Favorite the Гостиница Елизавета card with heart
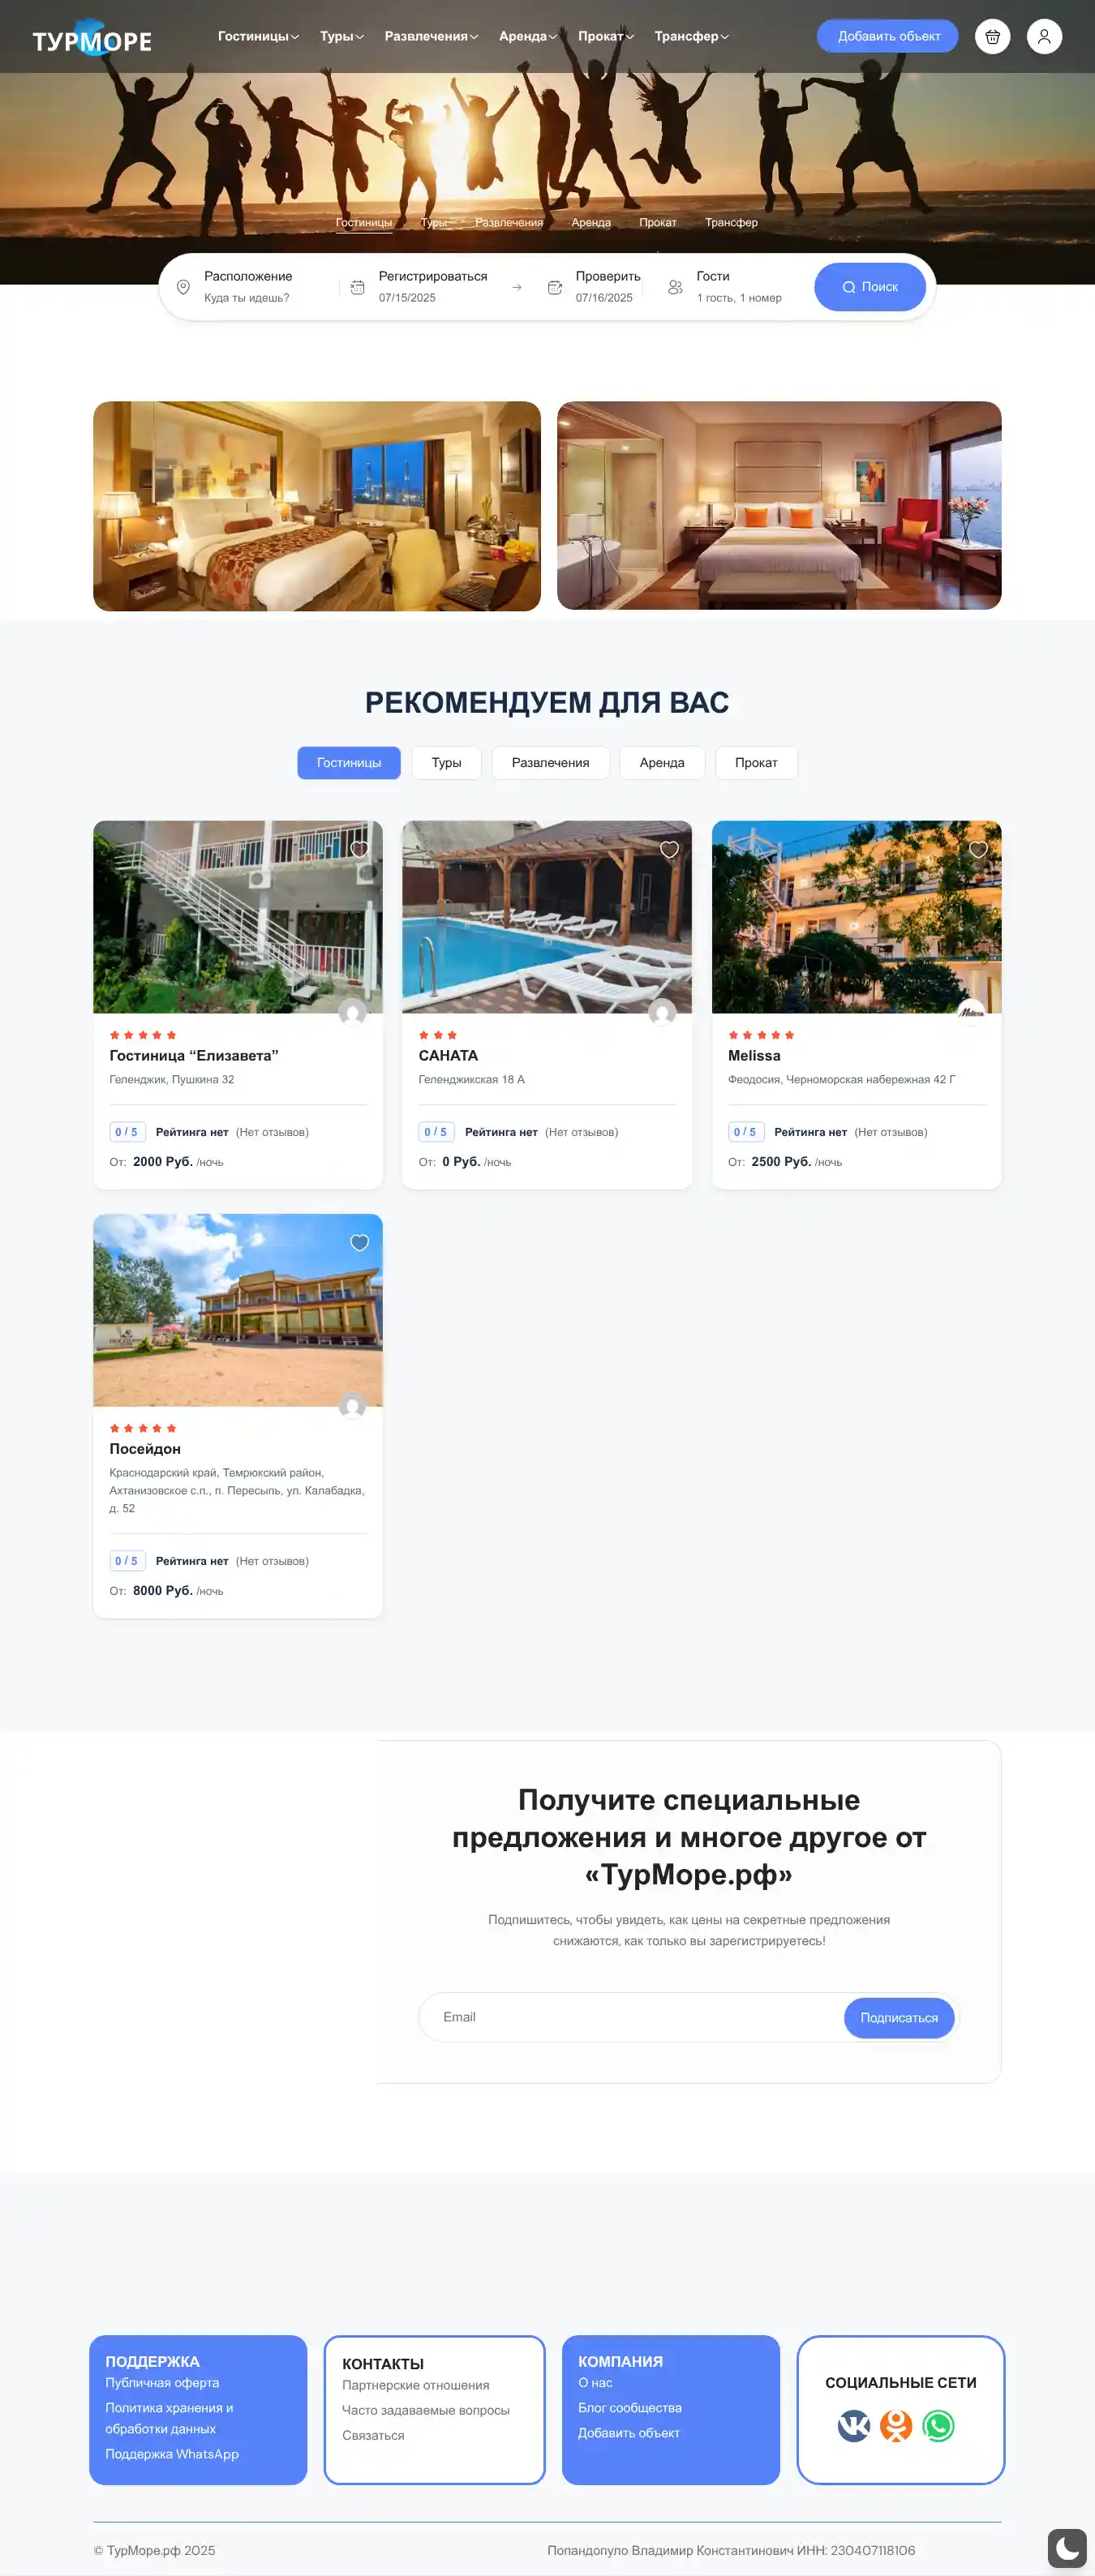 [359, 849]
